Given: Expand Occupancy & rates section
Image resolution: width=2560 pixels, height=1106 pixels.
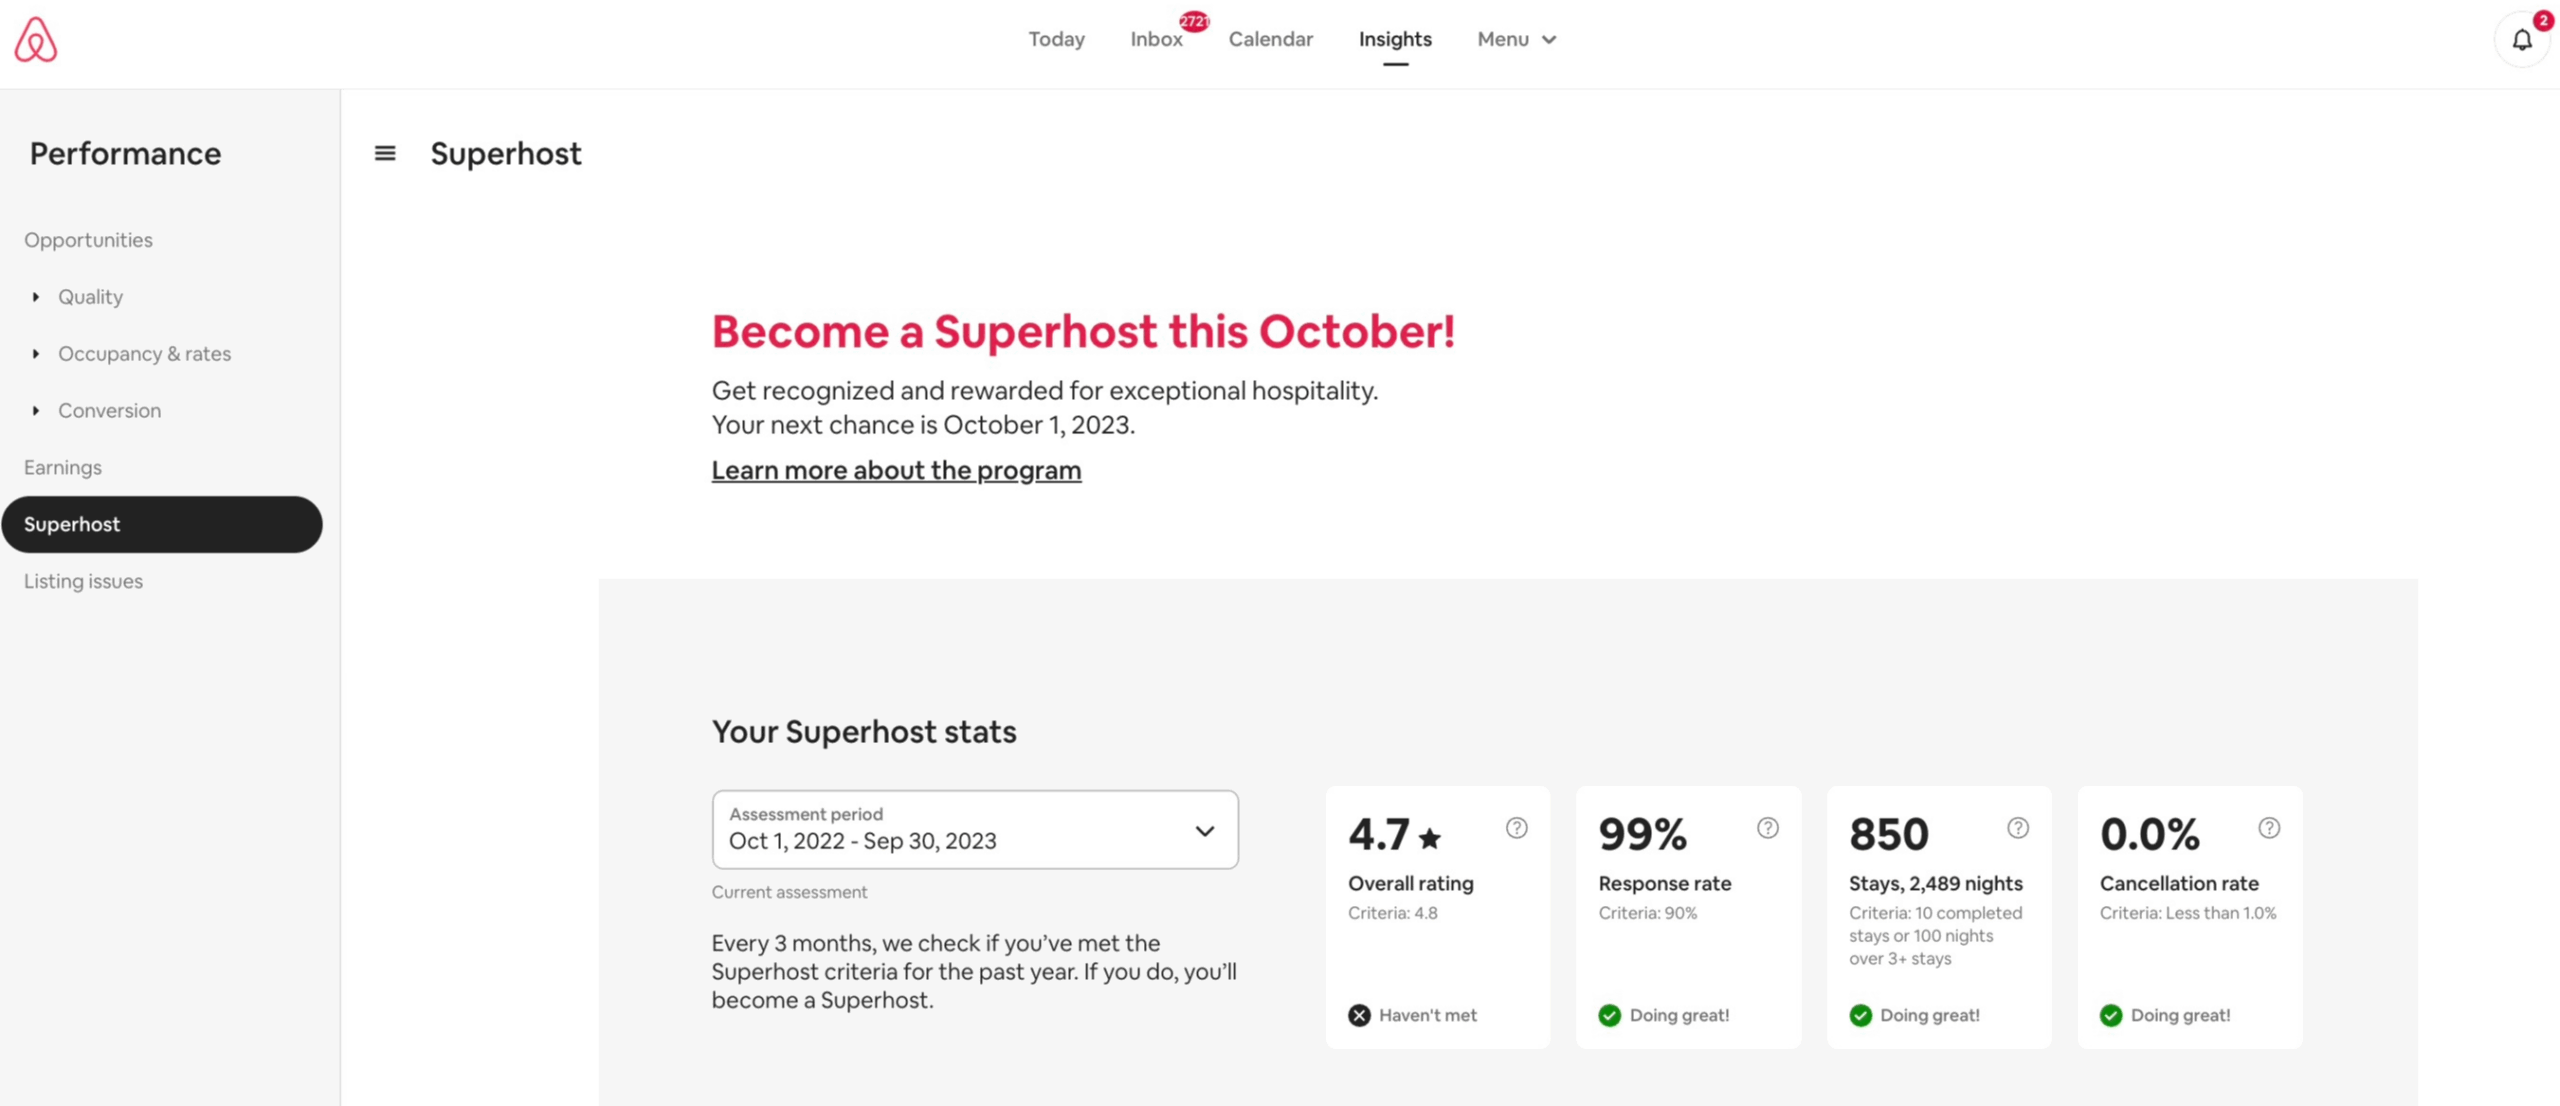Looking at the screenshot, I should click(144, 354).
